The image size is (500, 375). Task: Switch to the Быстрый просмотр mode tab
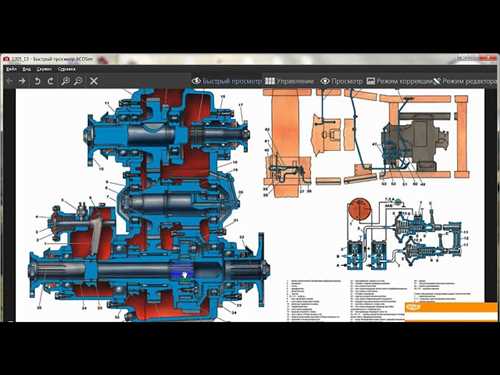pyautogui.click(x=227, y=81)
